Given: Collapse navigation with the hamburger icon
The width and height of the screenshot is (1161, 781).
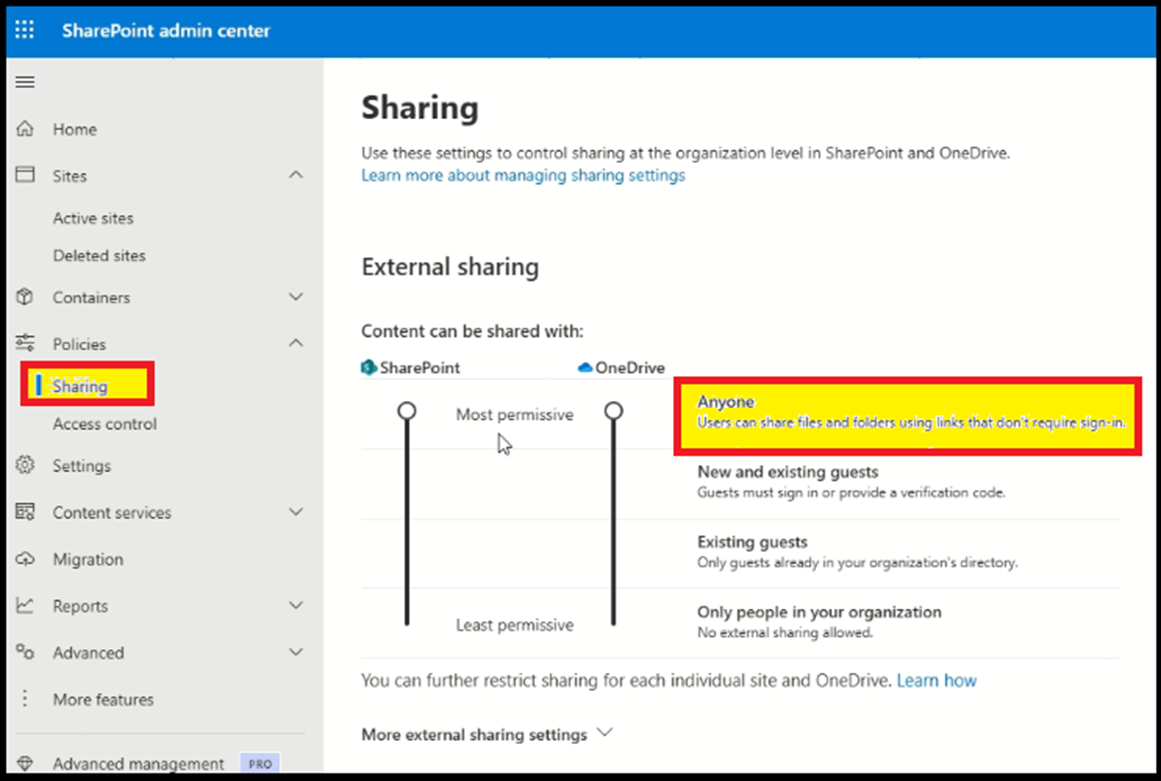Looking at the screenshot, I should point(25,81).
